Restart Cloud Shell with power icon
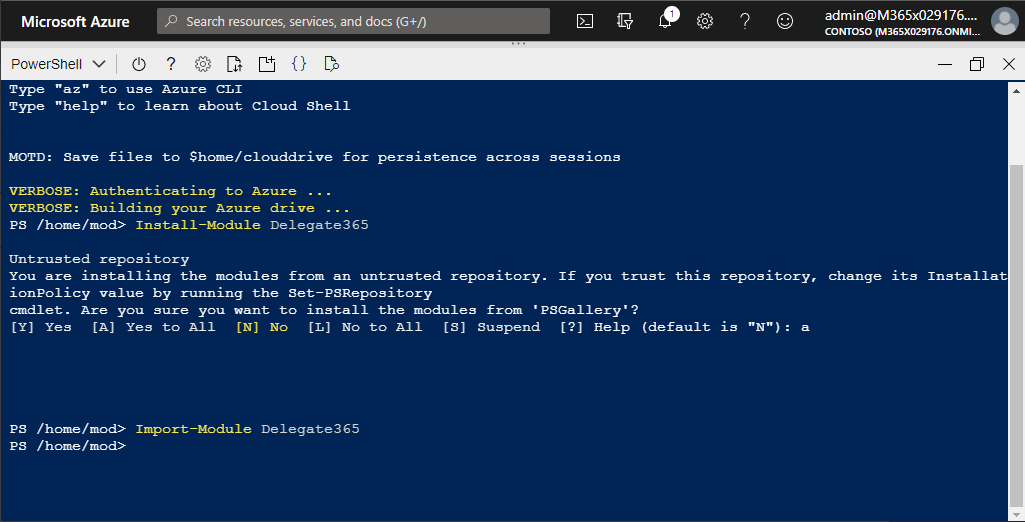 tap(139, 64)
